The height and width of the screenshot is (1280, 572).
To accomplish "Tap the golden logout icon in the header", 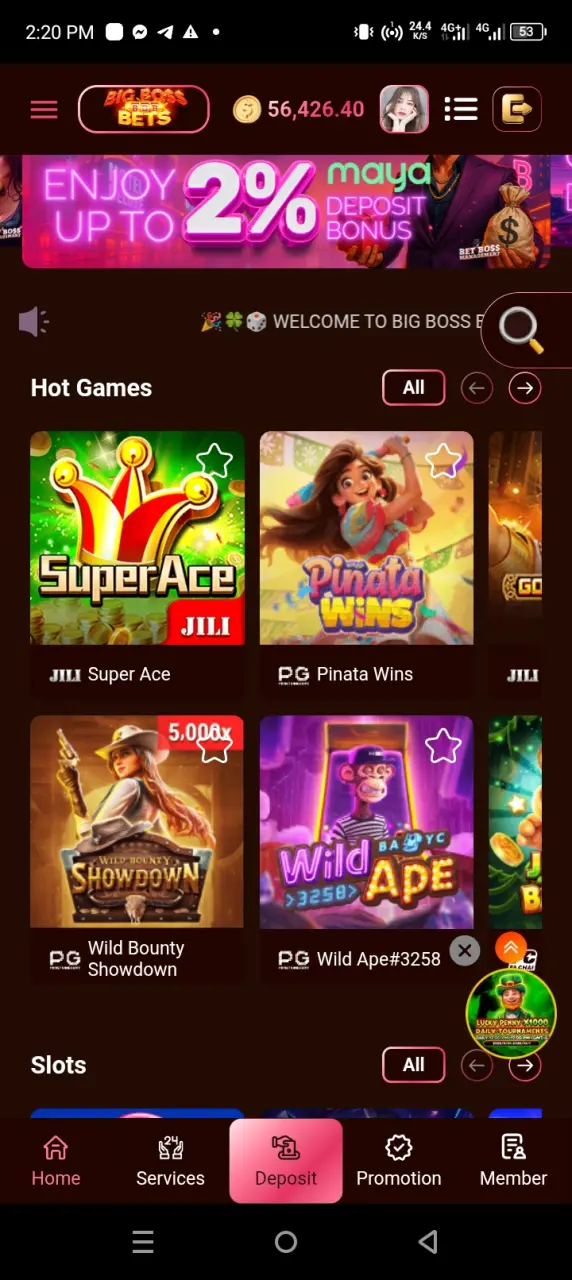I will (x=517, y=109).
